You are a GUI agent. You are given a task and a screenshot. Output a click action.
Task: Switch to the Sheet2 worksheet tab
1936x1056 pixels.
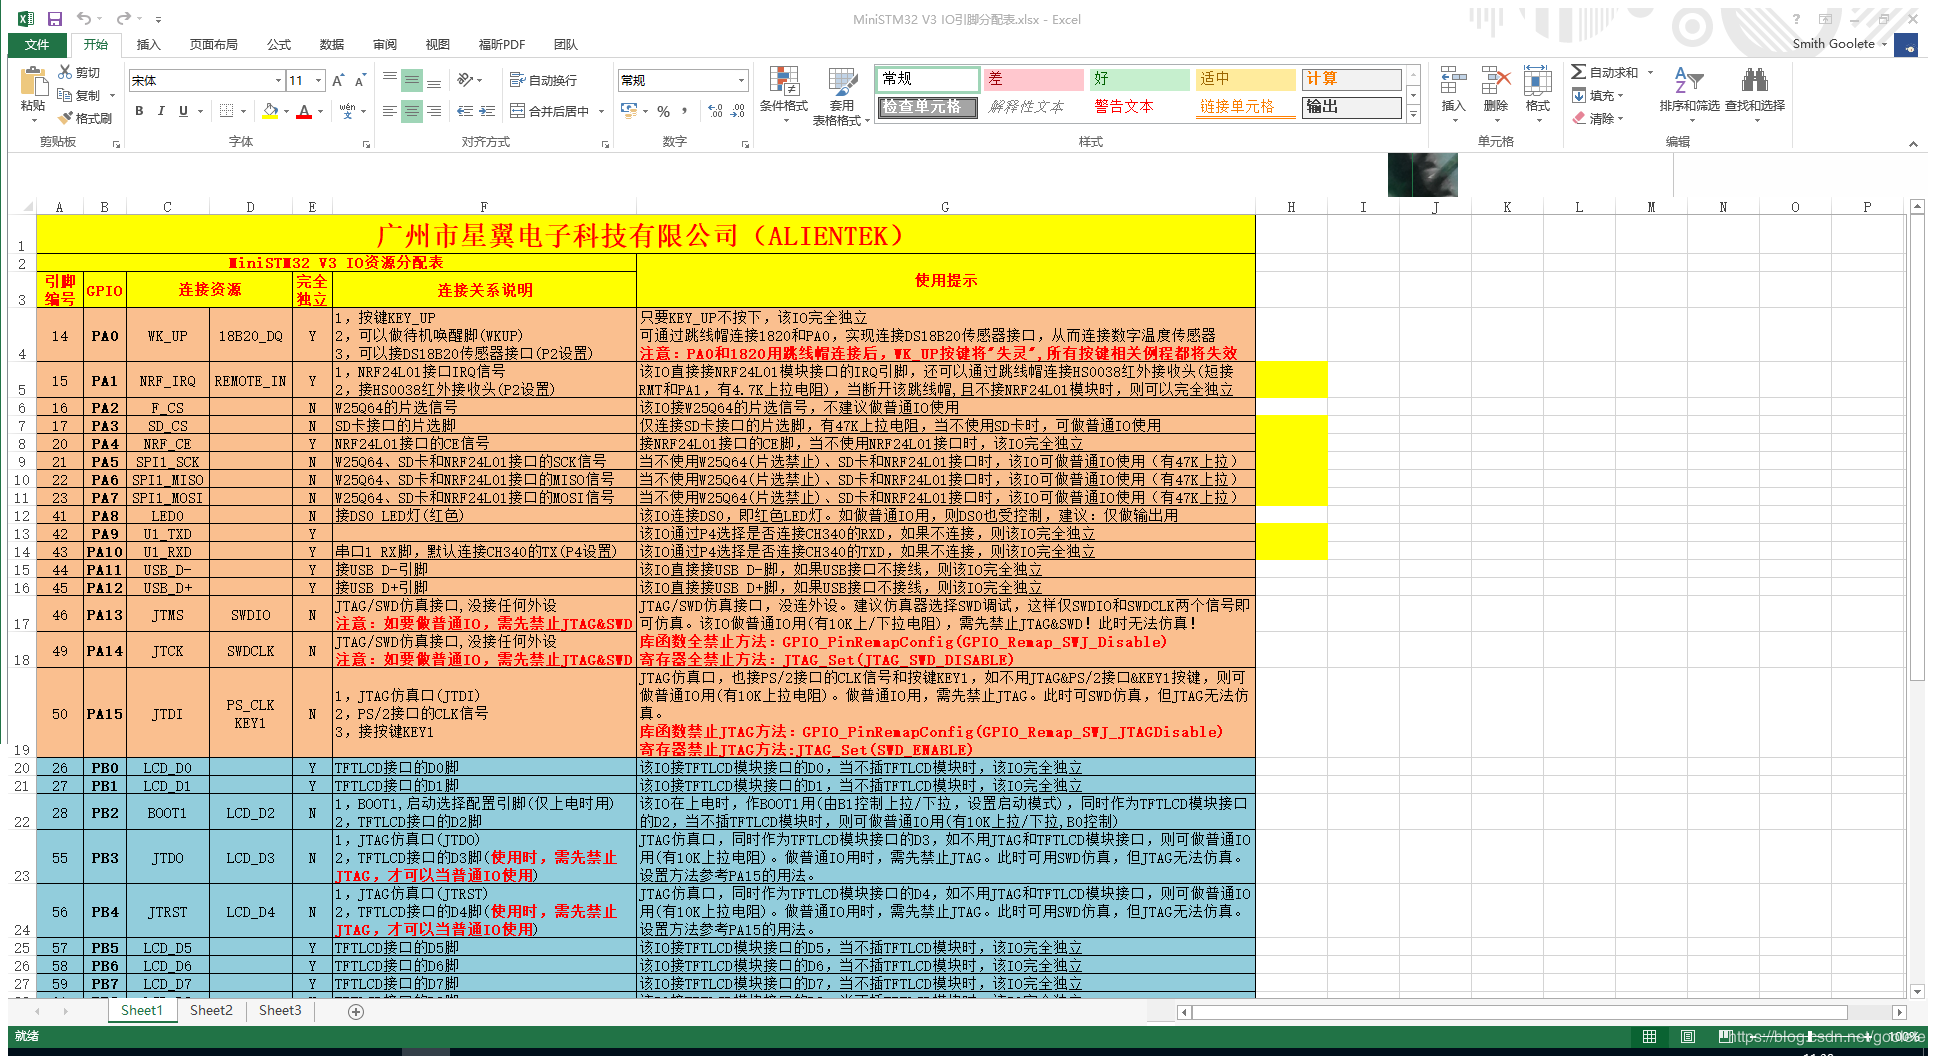(211, 1011)
